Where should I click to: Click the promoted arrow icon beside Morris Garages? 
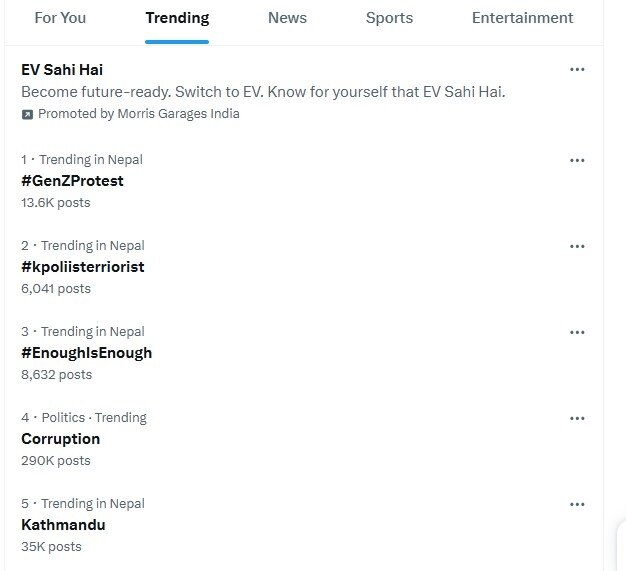point(27,114)
